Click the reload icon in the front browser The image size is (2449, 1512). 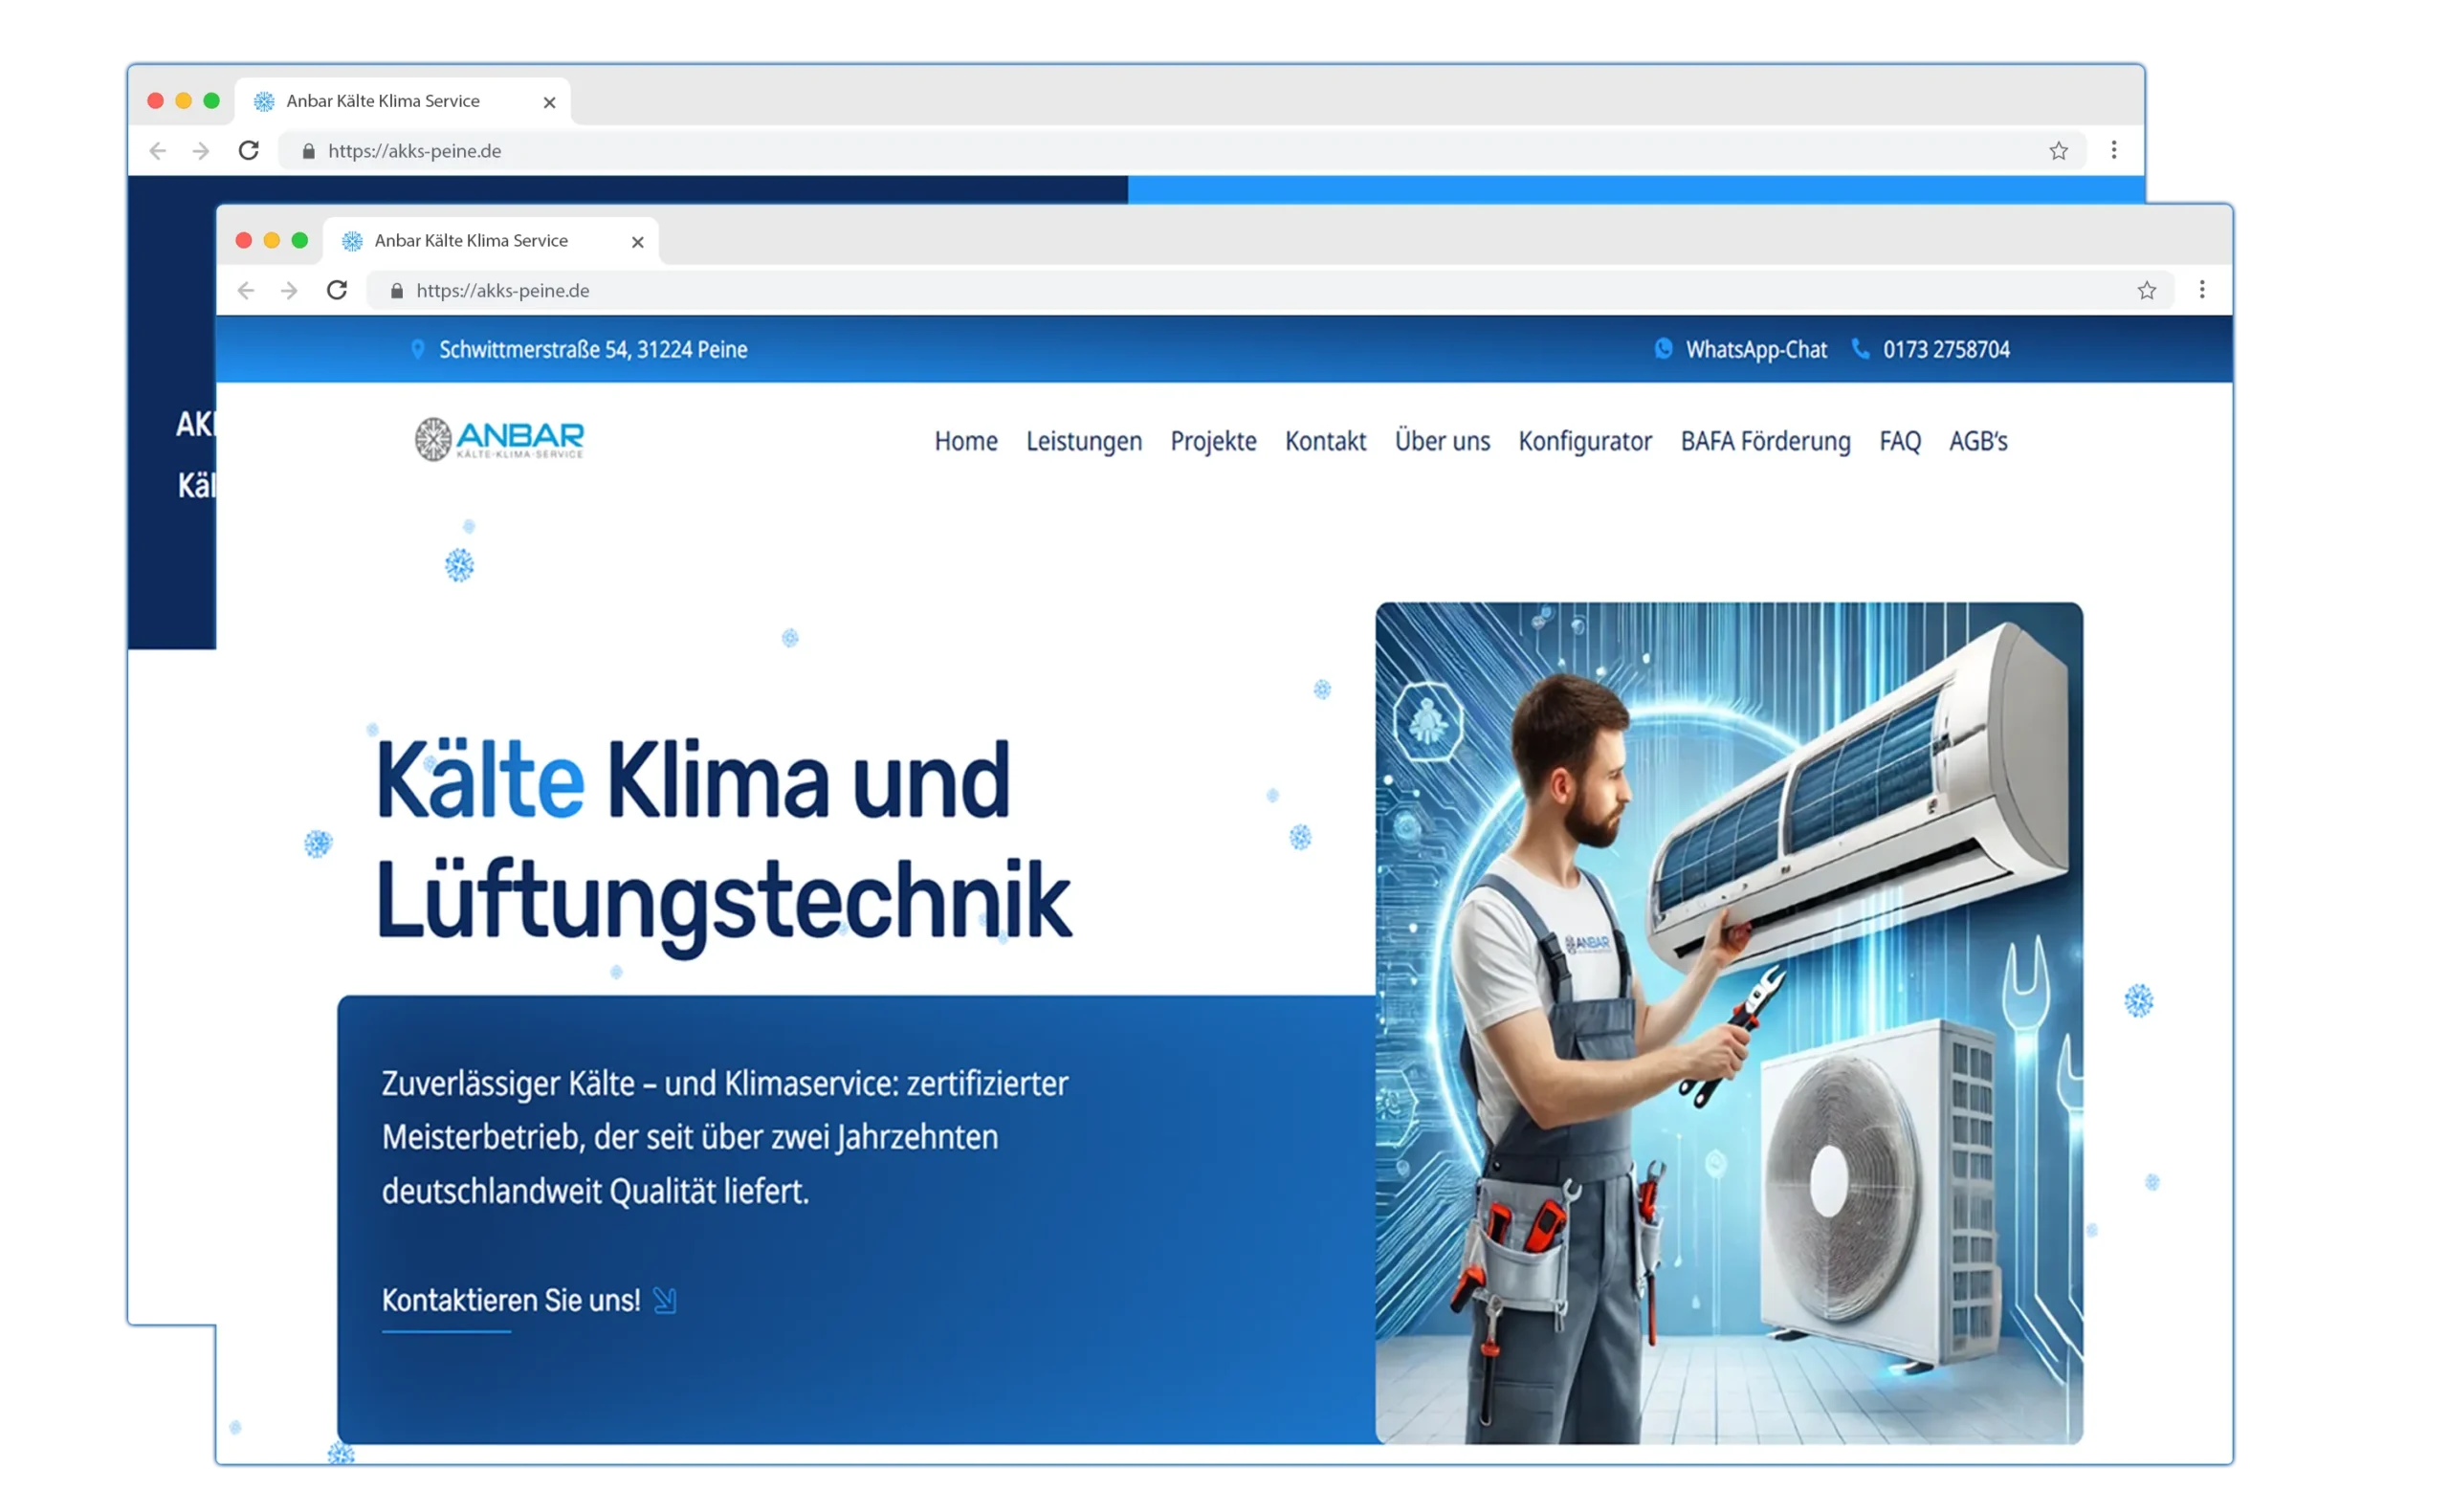pos(337,290)
